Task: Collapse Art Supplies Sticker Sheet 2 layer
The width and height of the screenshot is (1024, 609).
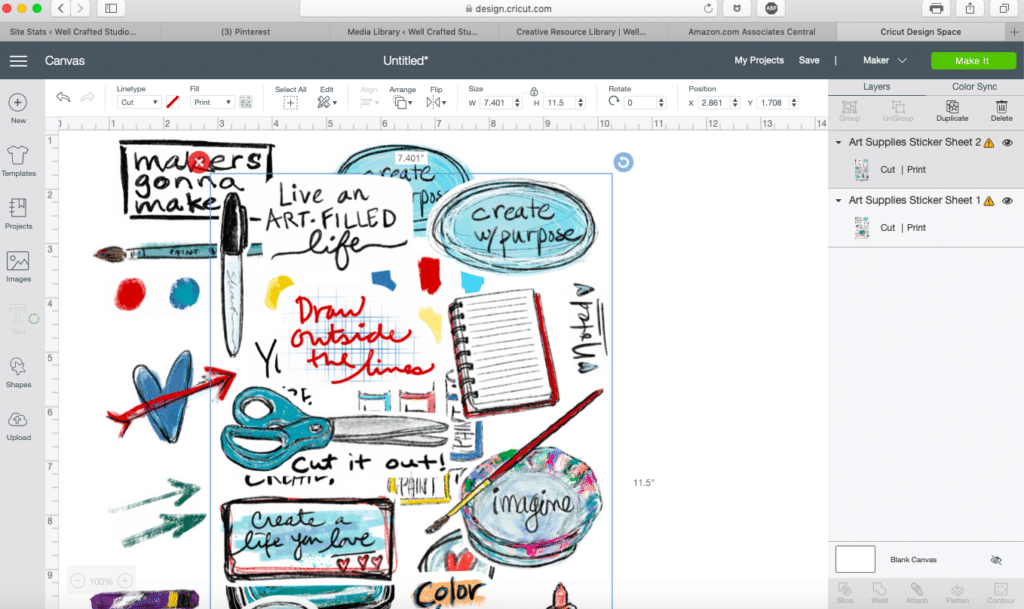Action: [x=839, y=142]
